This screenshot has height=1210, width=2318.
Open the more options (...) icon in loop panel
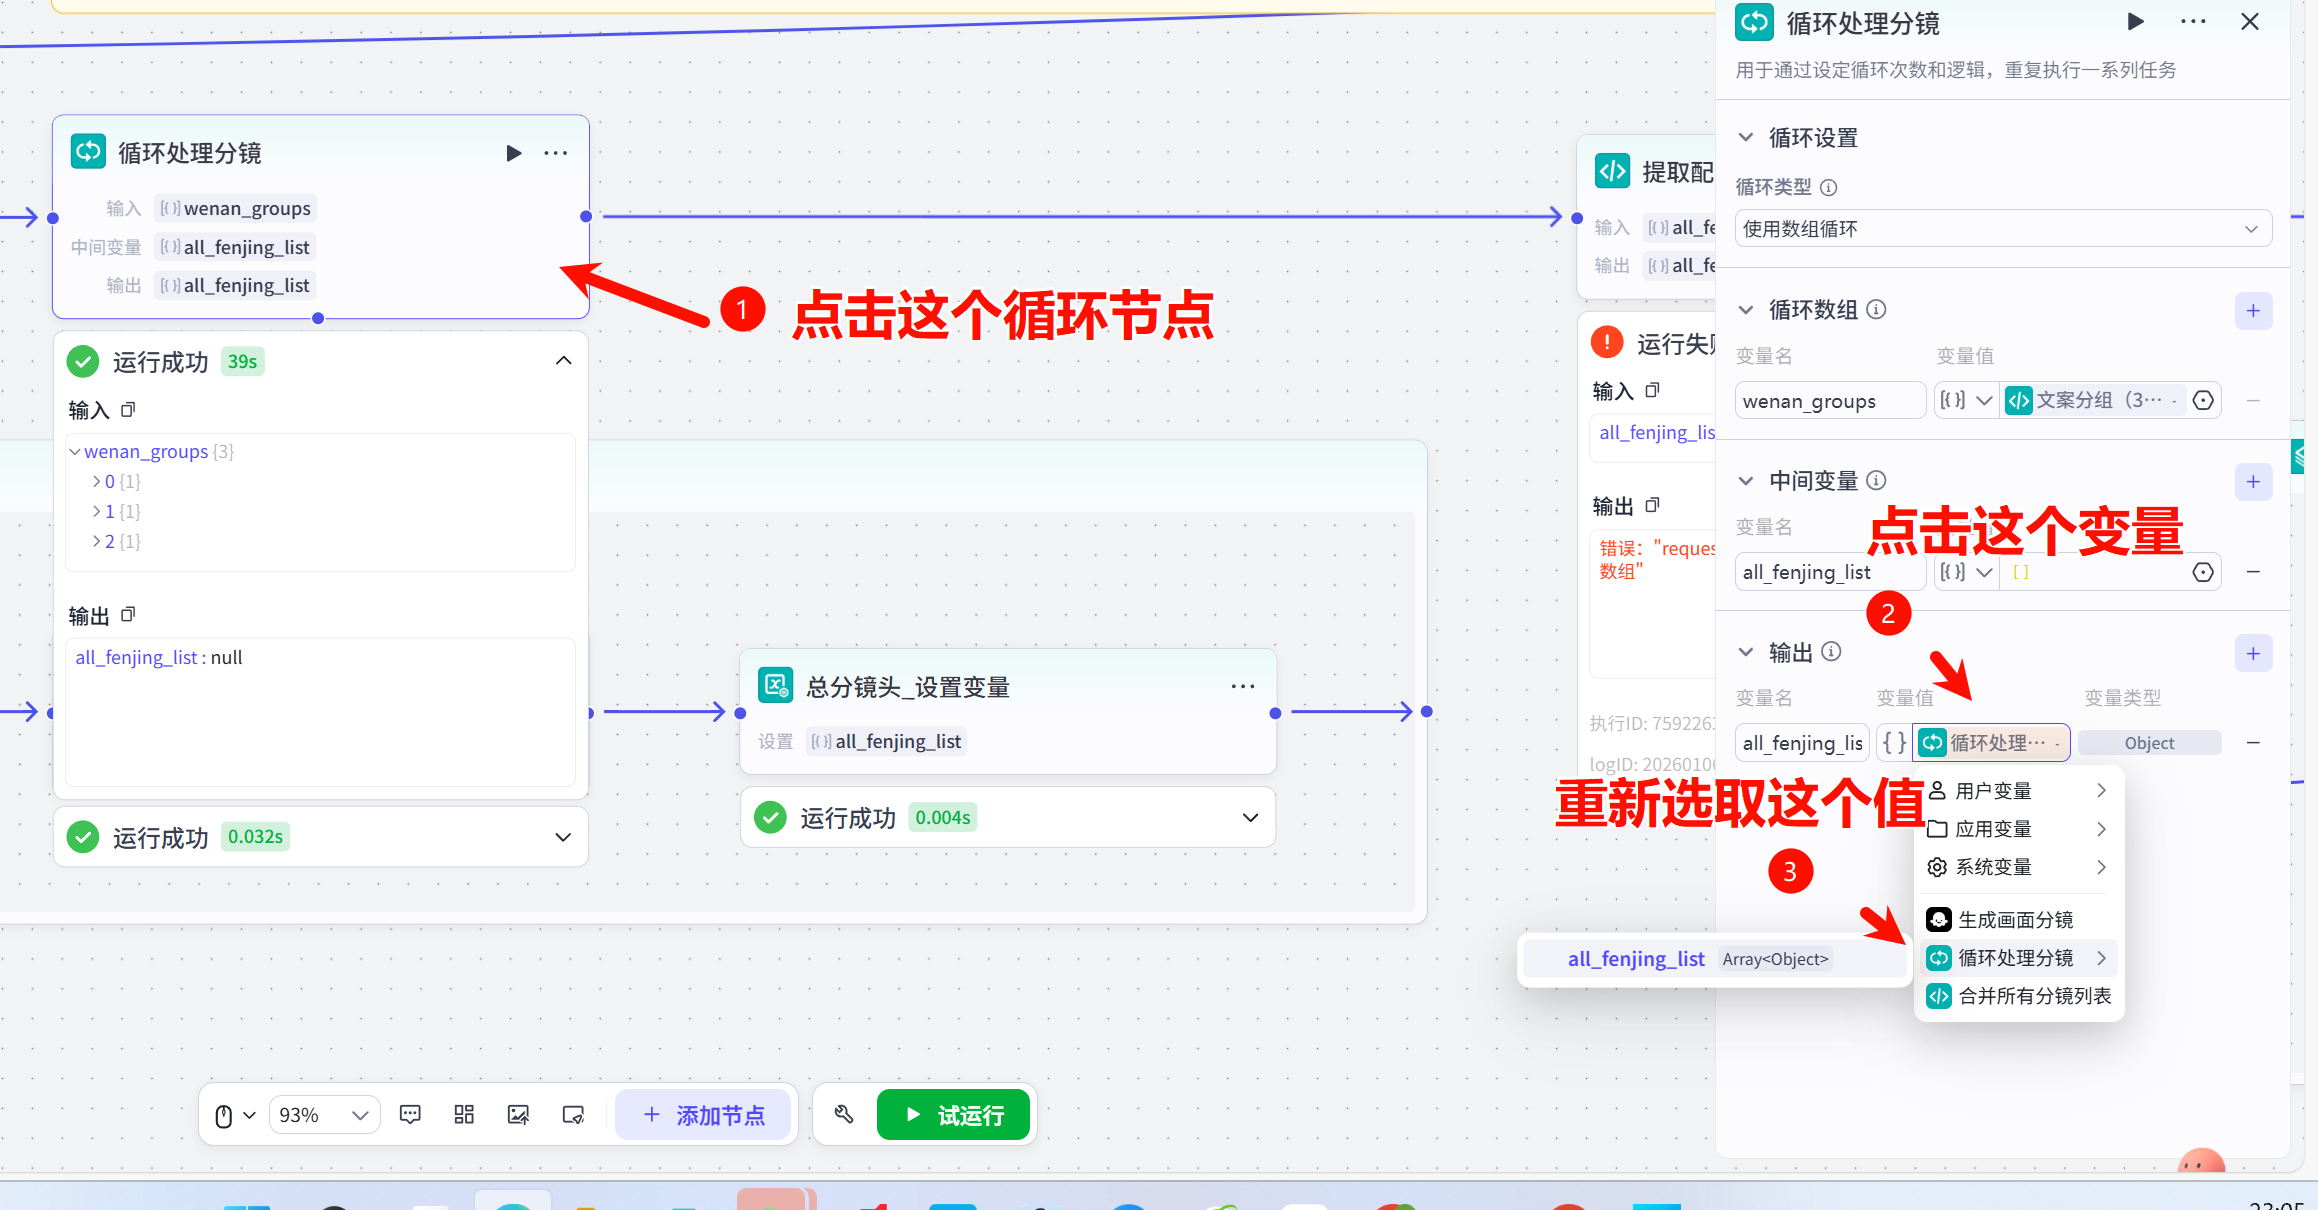pos(2192,21)
